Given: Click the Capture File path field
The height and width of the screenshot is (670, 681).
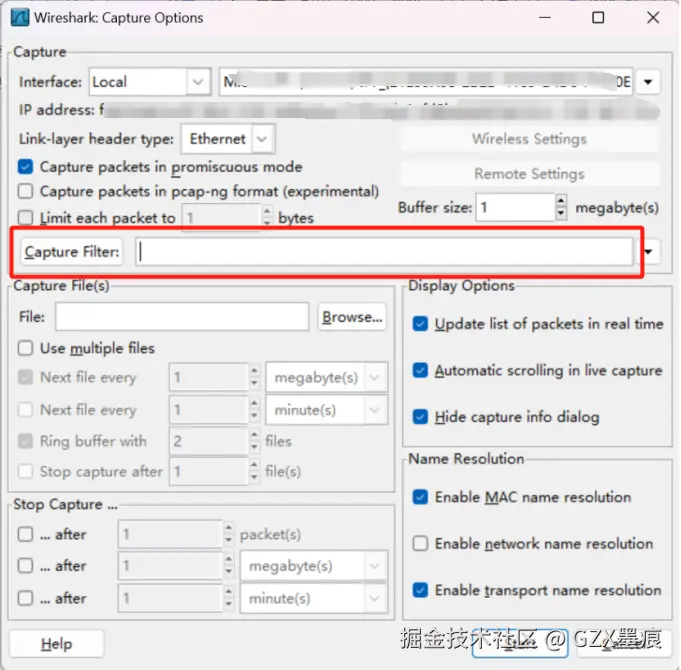Looking at the screenshot, I should click(x=182, y=317).
